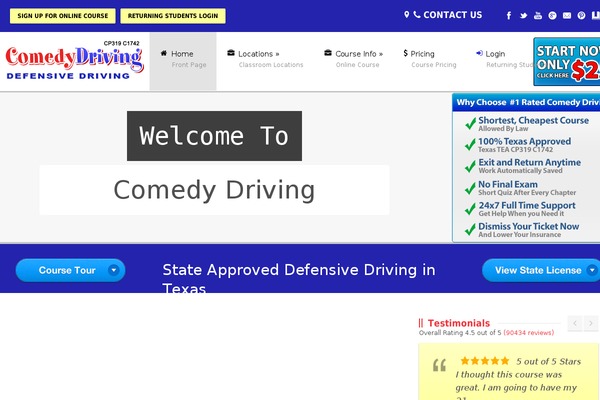Screen dimensions: 600x400
Task: Show the next testimonial
Action: pos(590,323)
